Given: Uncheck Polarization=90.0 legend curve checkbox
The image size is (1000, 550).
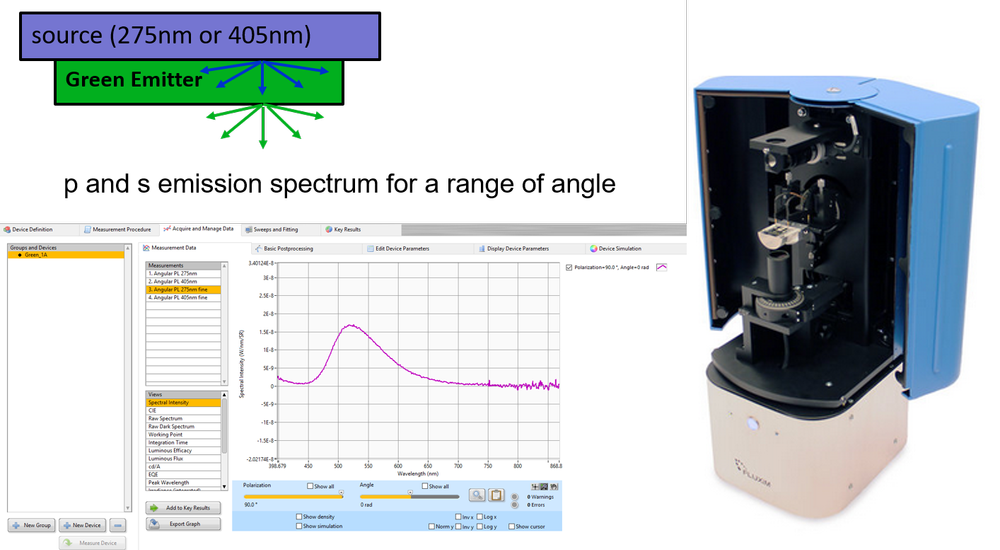Looking at the screenshot, I should [x=569, y=268].
